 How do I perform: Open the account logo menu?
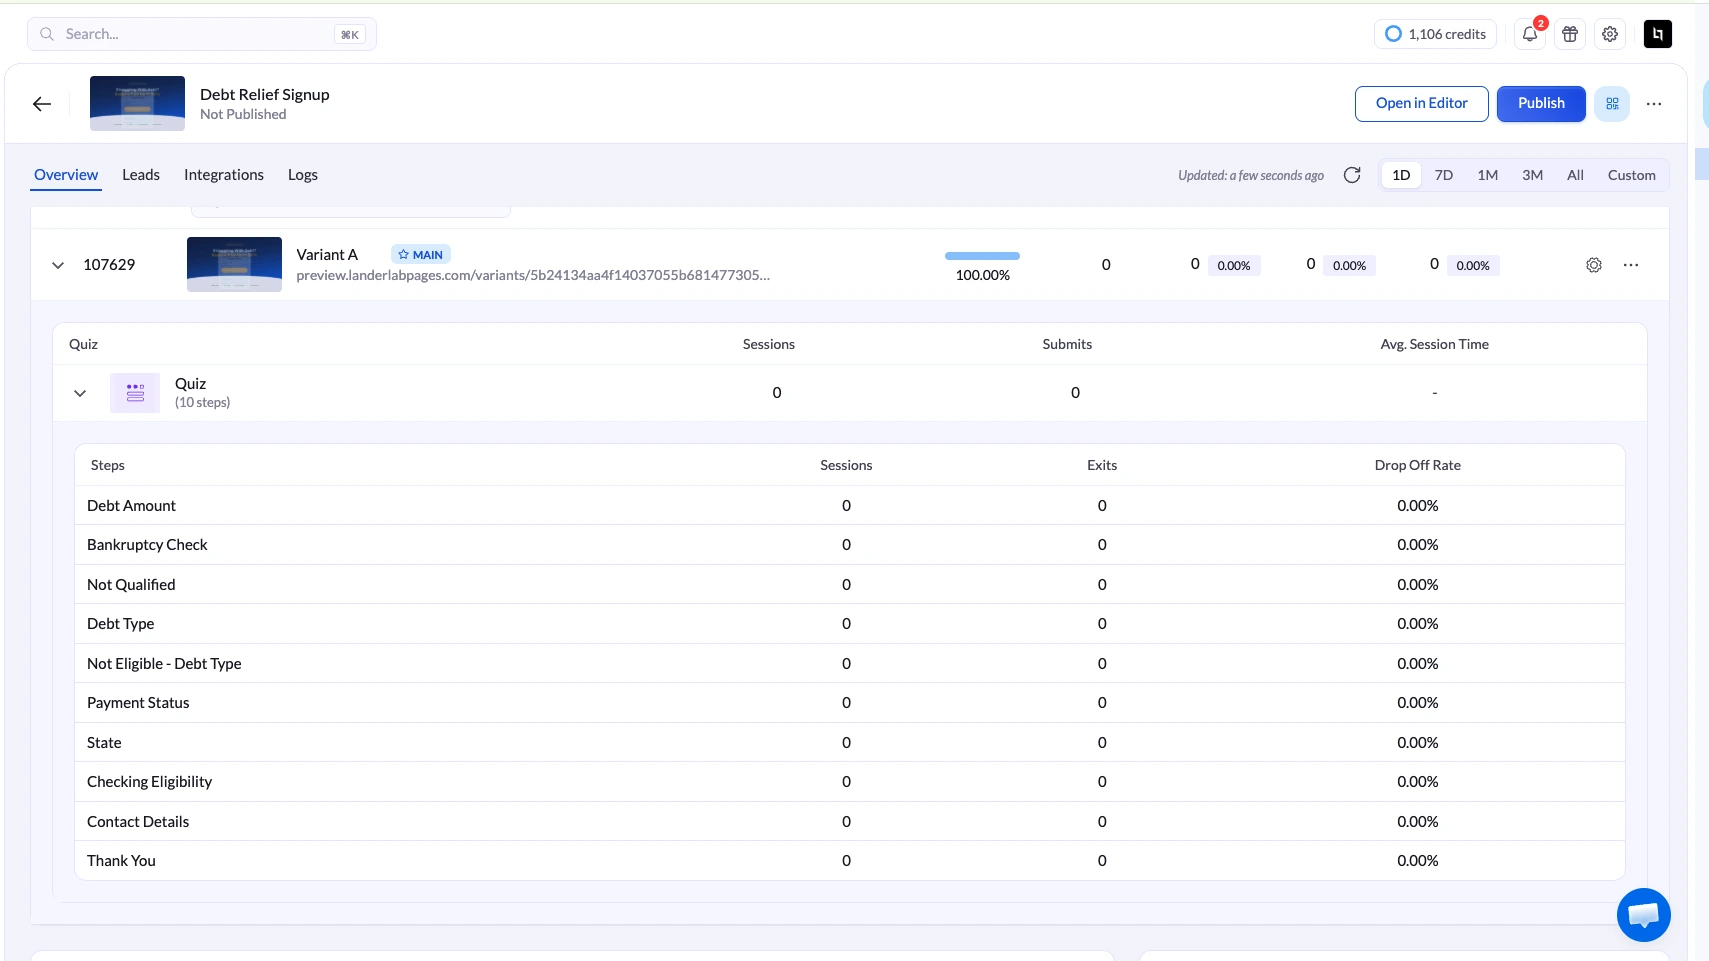[1658, 34]
